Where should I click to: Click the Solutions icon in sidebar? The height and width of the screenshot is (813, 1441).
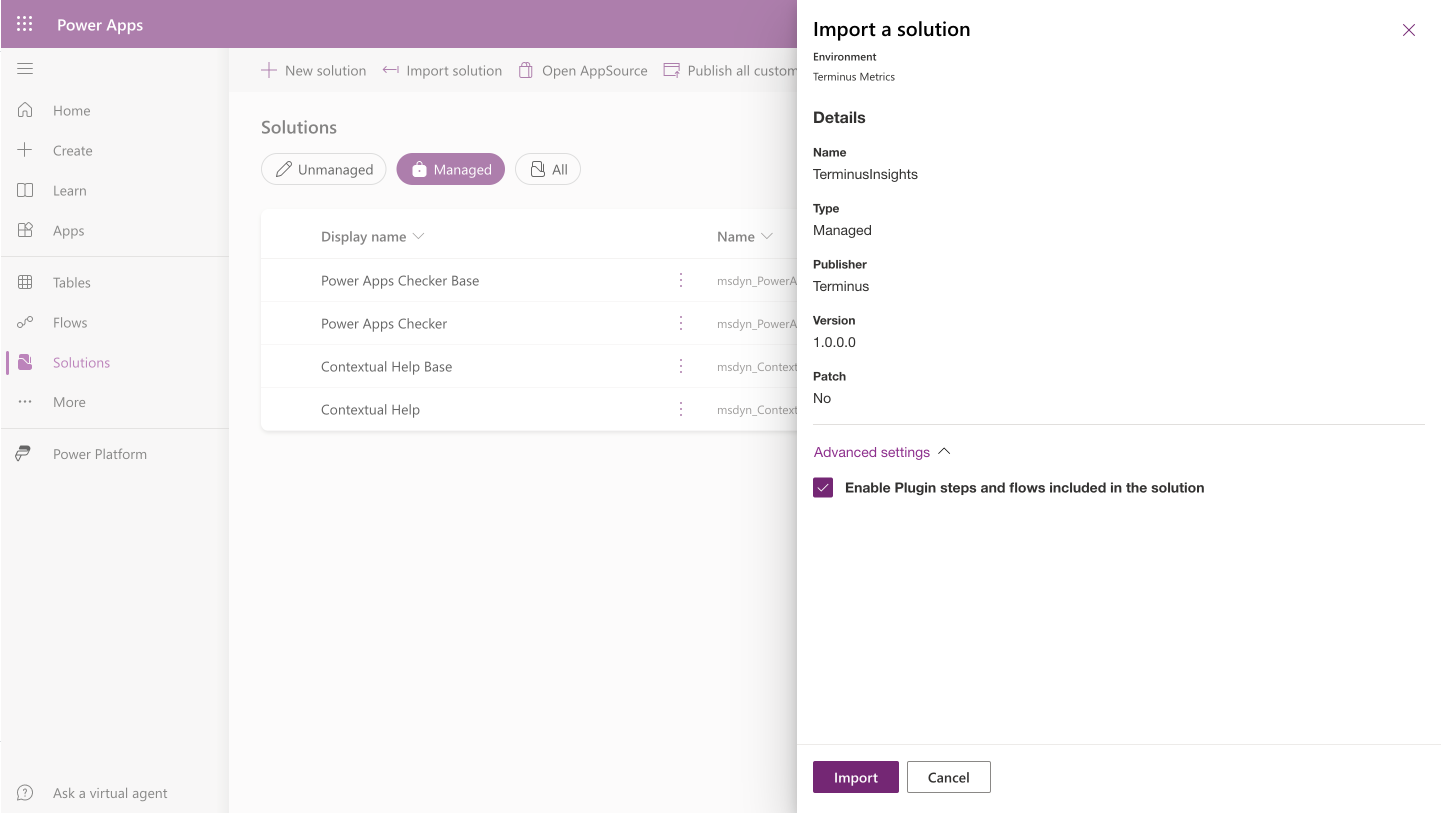coord(25,362)
